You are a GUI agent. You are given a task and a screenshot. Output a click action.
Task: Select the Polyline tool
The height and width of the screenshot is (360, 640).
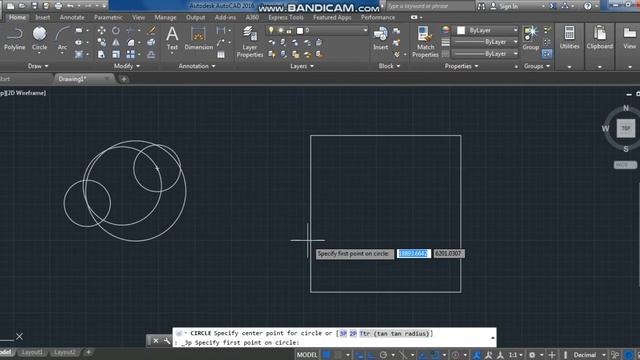click(14, 39)
